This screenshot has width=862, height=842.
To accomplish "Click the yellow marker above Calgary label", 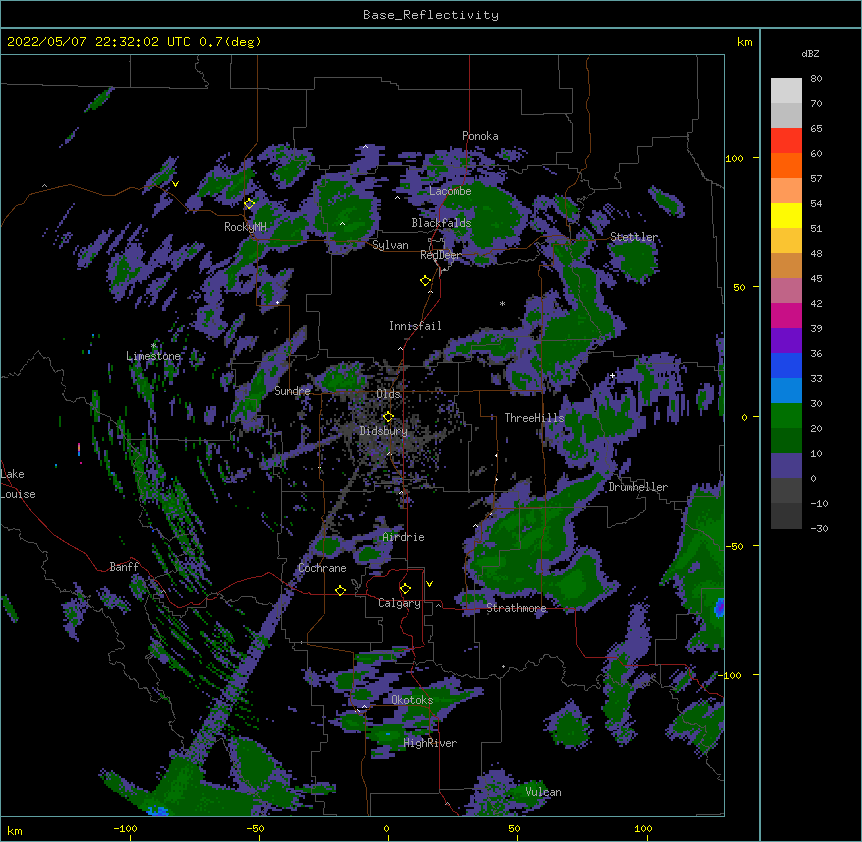I will (405, 589).
